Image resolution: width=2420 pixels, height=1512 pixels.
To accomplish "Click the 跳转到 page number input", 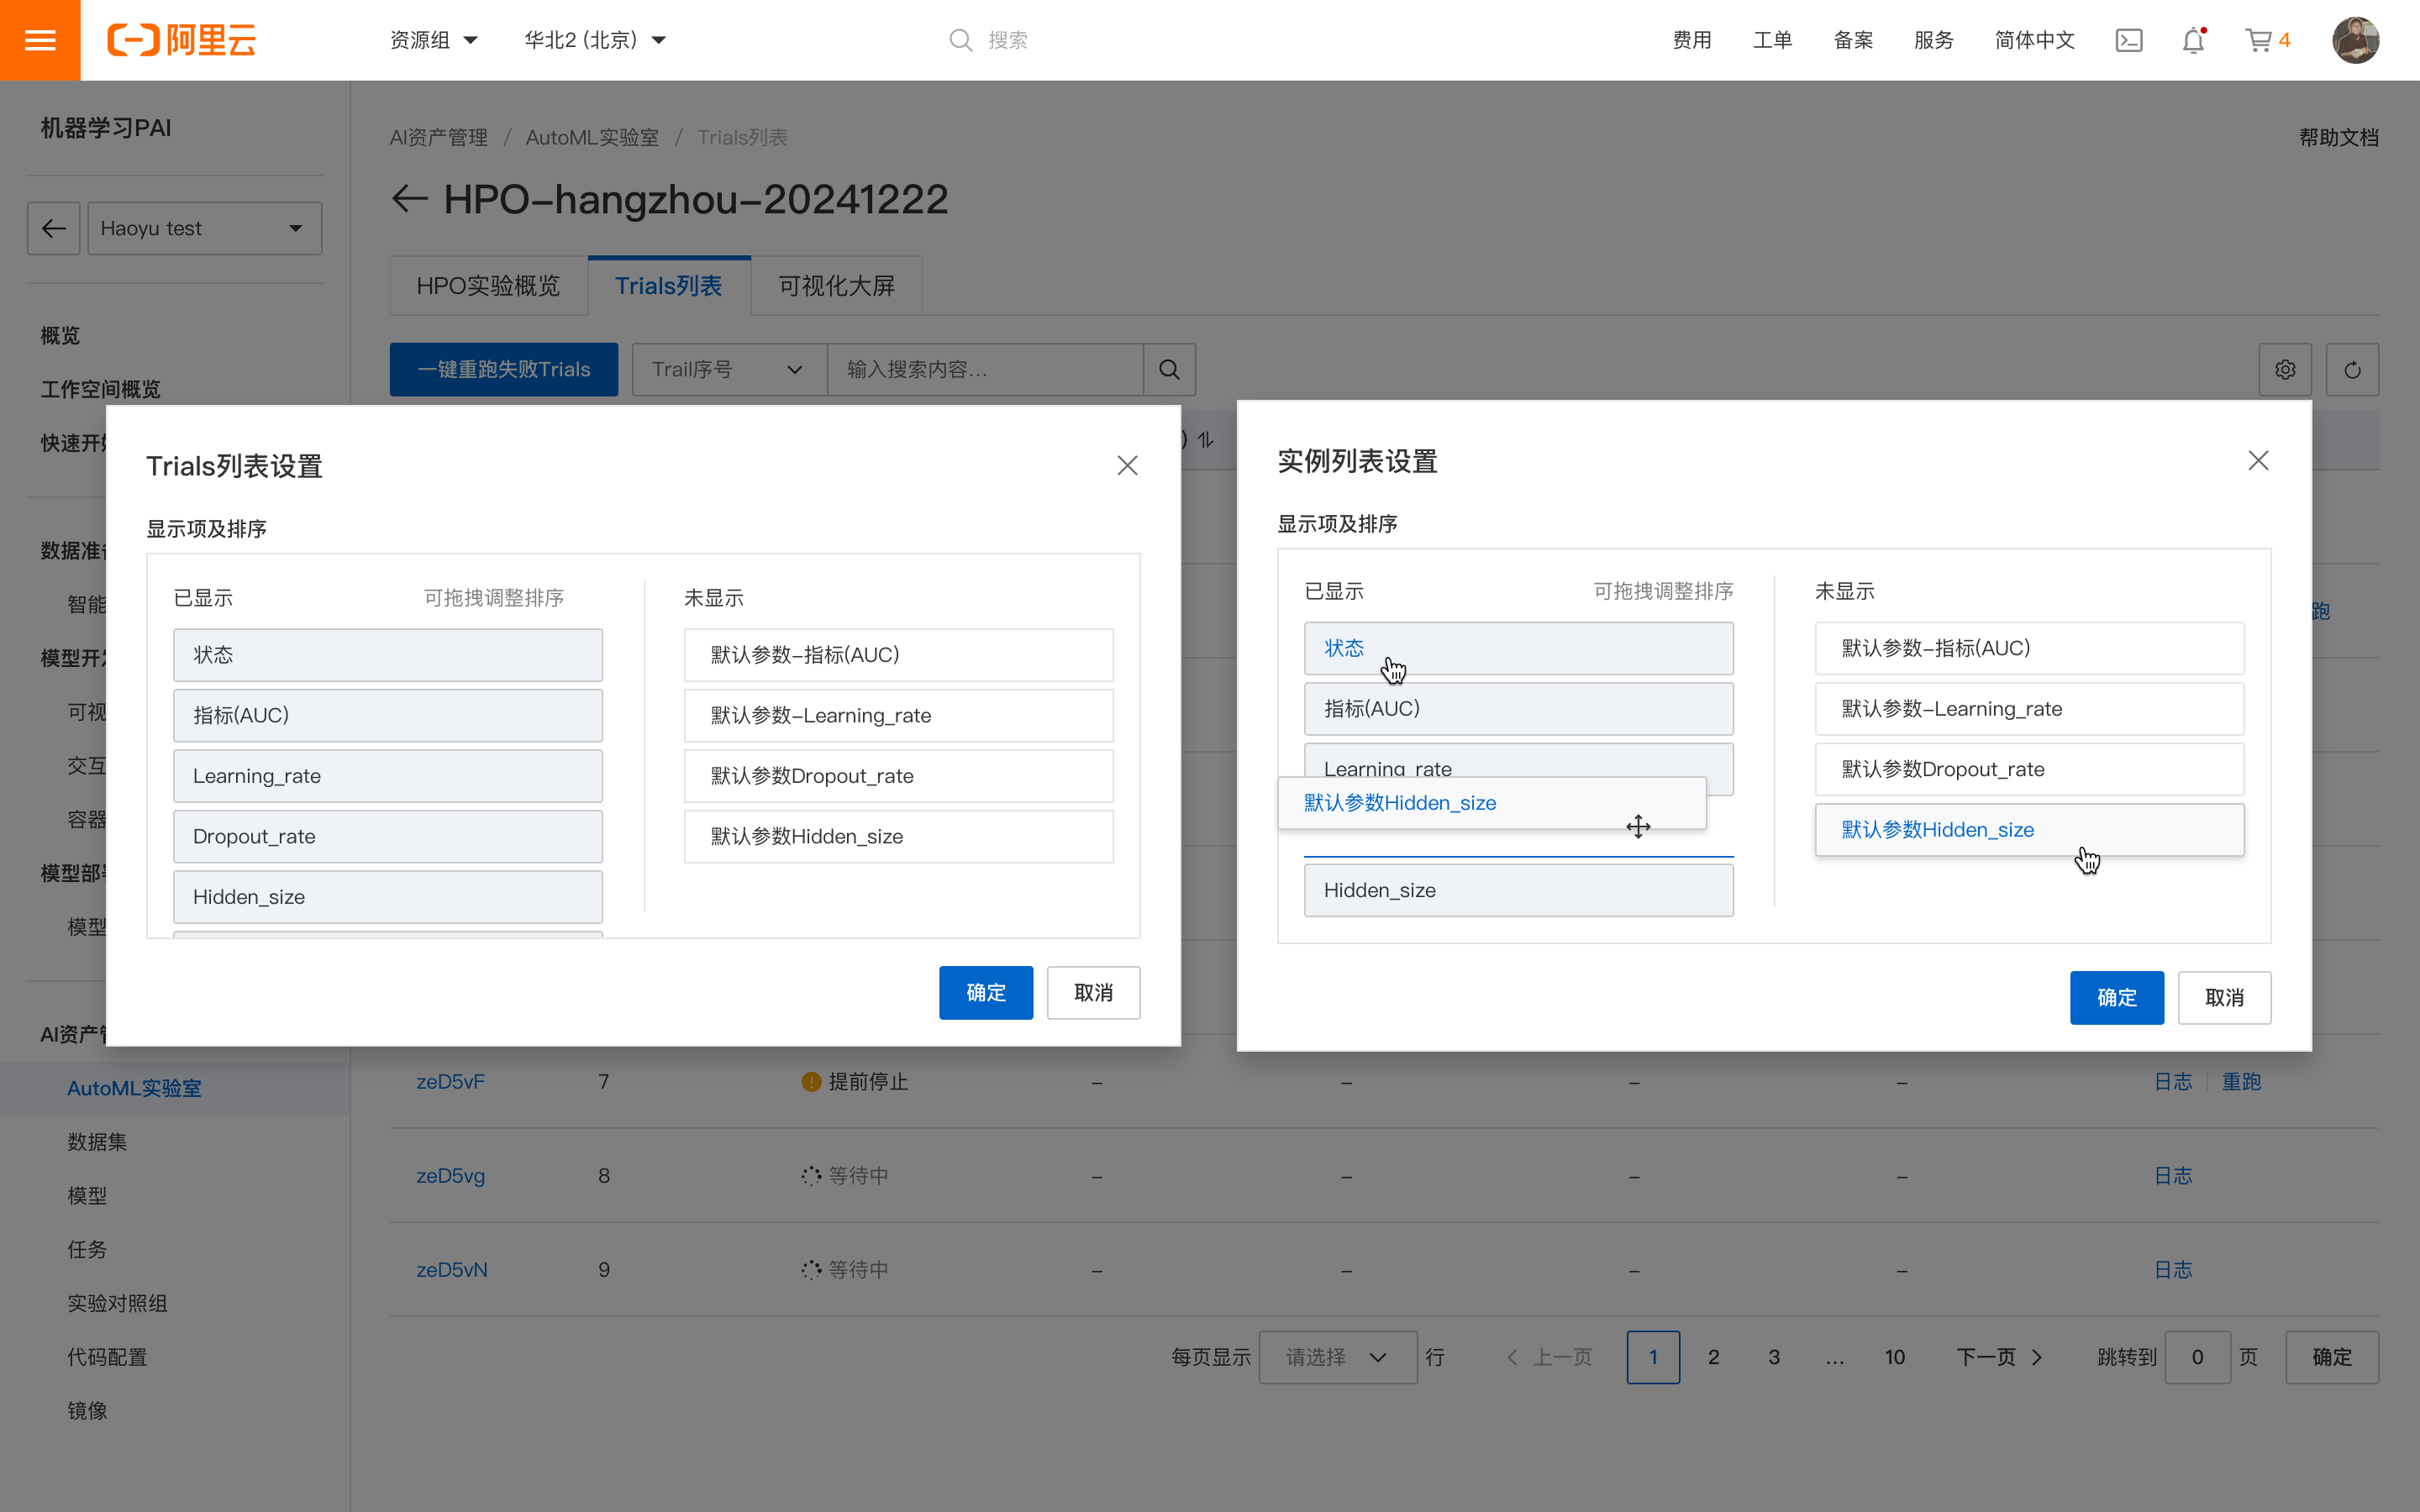I will 2197,1357.
